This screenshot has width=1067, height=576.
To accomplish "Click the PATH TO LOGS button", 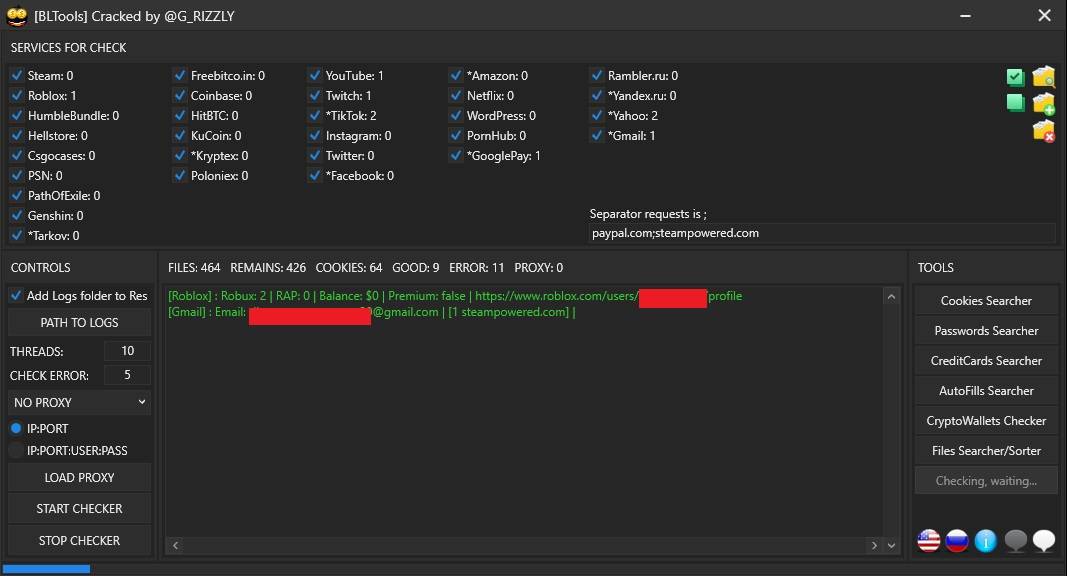I will (80, 323).
